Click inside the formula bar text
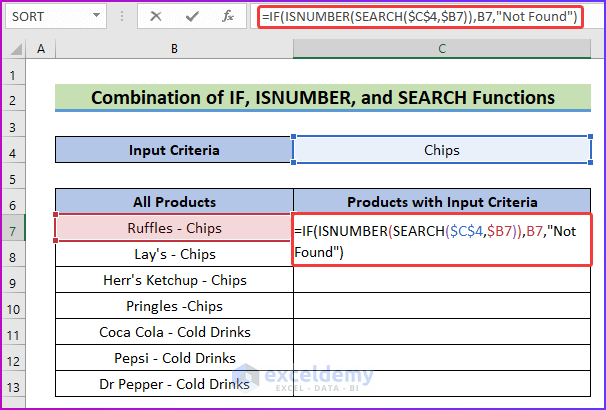Screen dimensions: 606x410 point(420,17)
